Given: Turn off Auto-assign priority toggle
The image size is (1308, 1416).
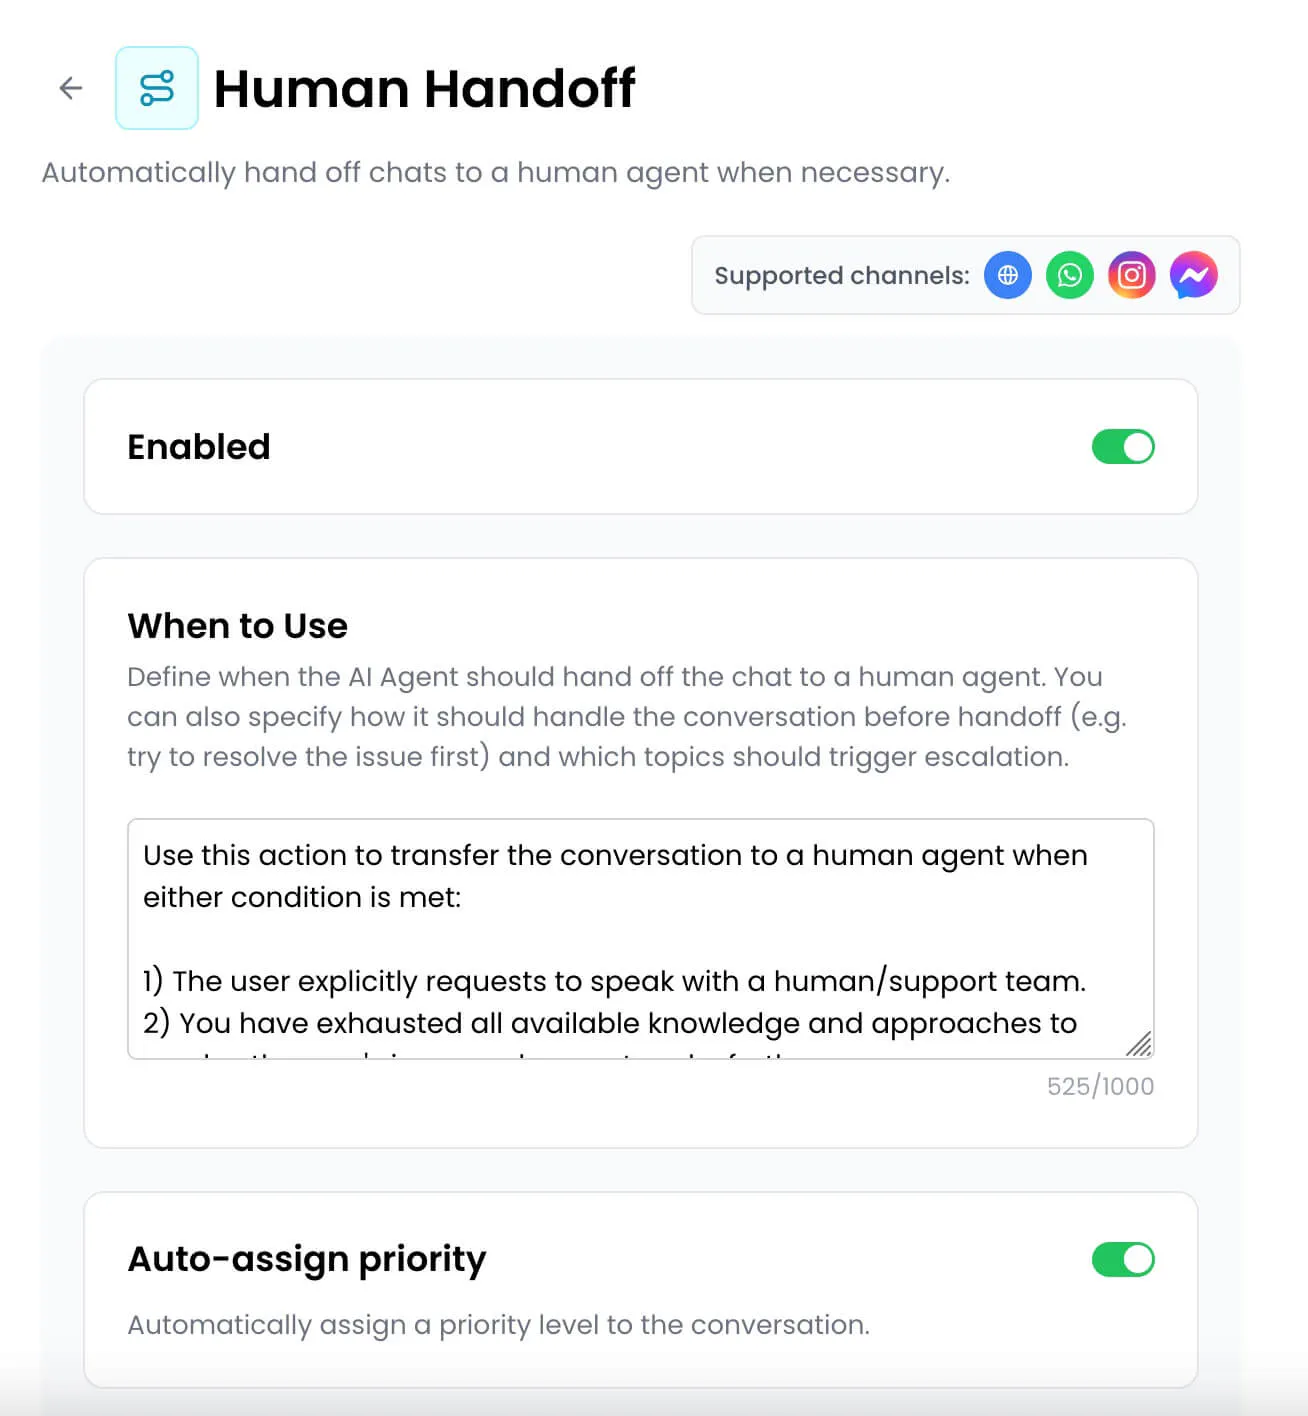Looking at the screenshot, I should point(1123,1259).
